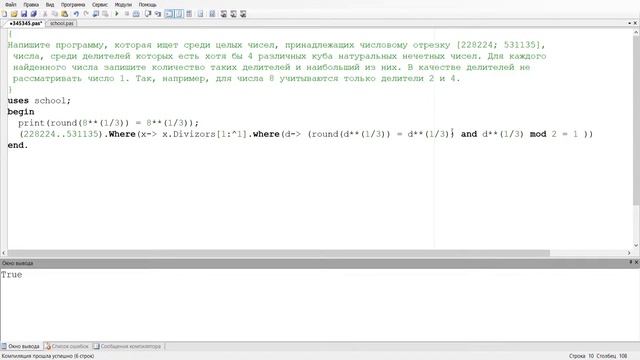Select the Список ошибок bottom tab

(67, 346)
